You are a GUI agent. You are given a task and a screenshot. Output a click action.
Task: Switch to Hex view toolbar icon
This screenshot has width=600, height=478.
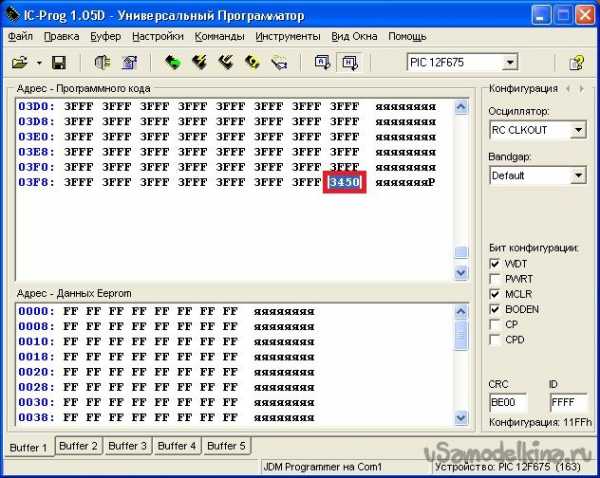pyautogui.click(x=349, y=62)
